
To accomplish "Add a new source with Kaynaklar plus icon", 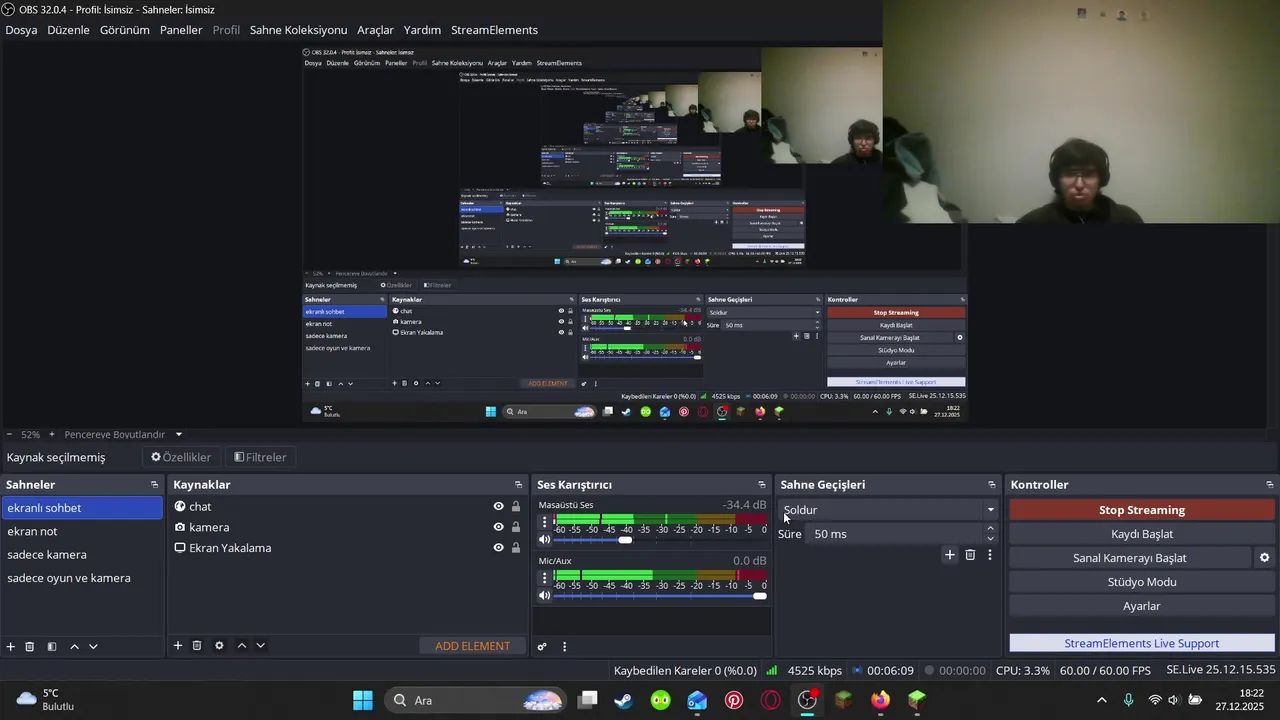I will [178, 646].
